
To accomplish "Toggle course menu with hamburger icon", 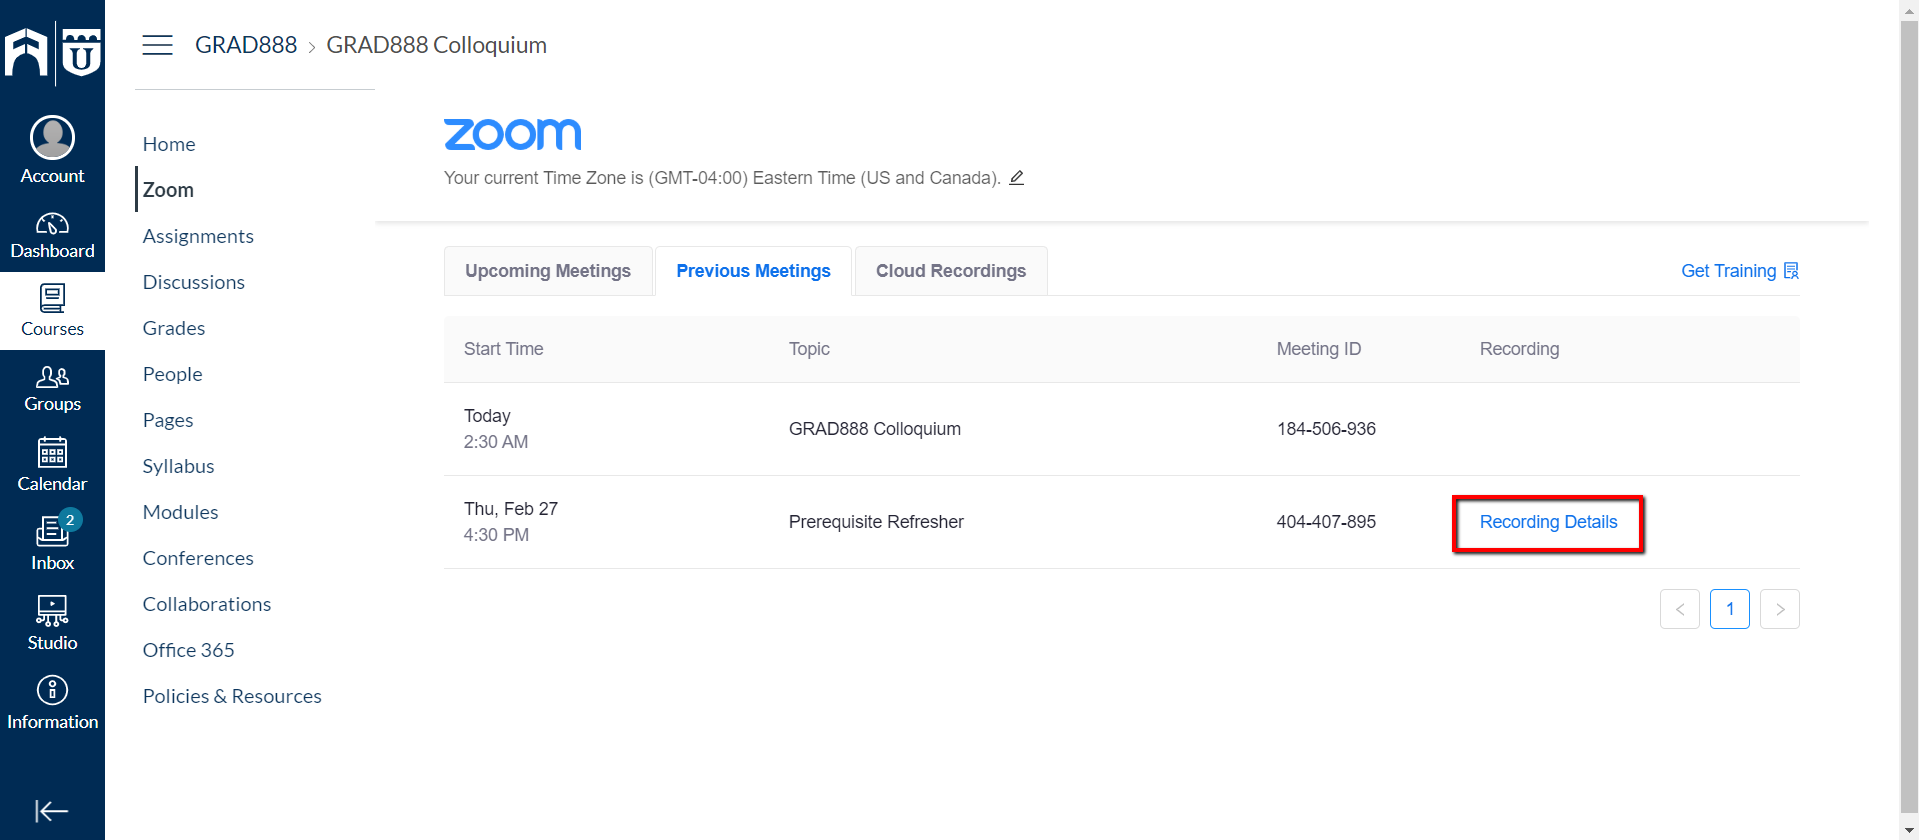I will (157, 45).
